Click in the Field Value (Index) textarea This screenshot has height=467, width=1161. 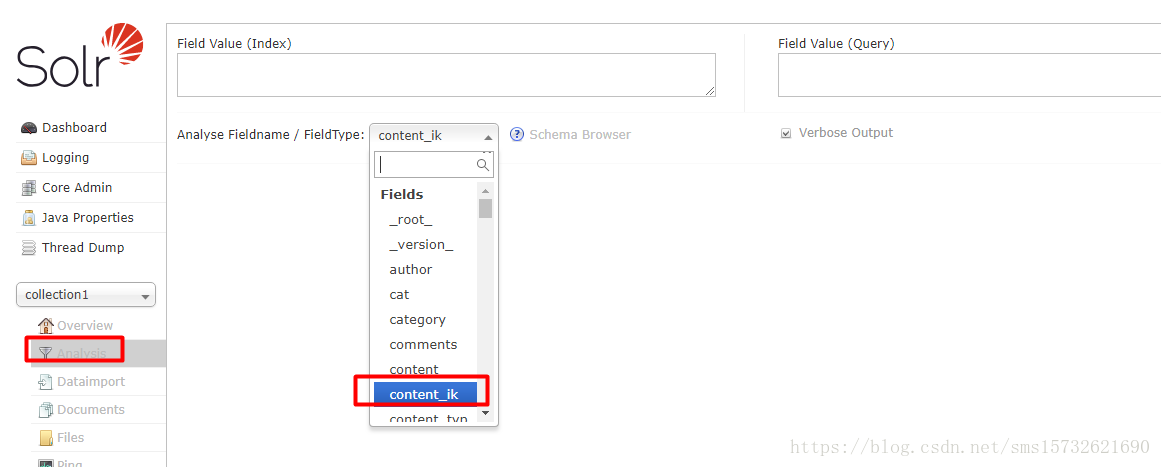click(x=446, y=75)
